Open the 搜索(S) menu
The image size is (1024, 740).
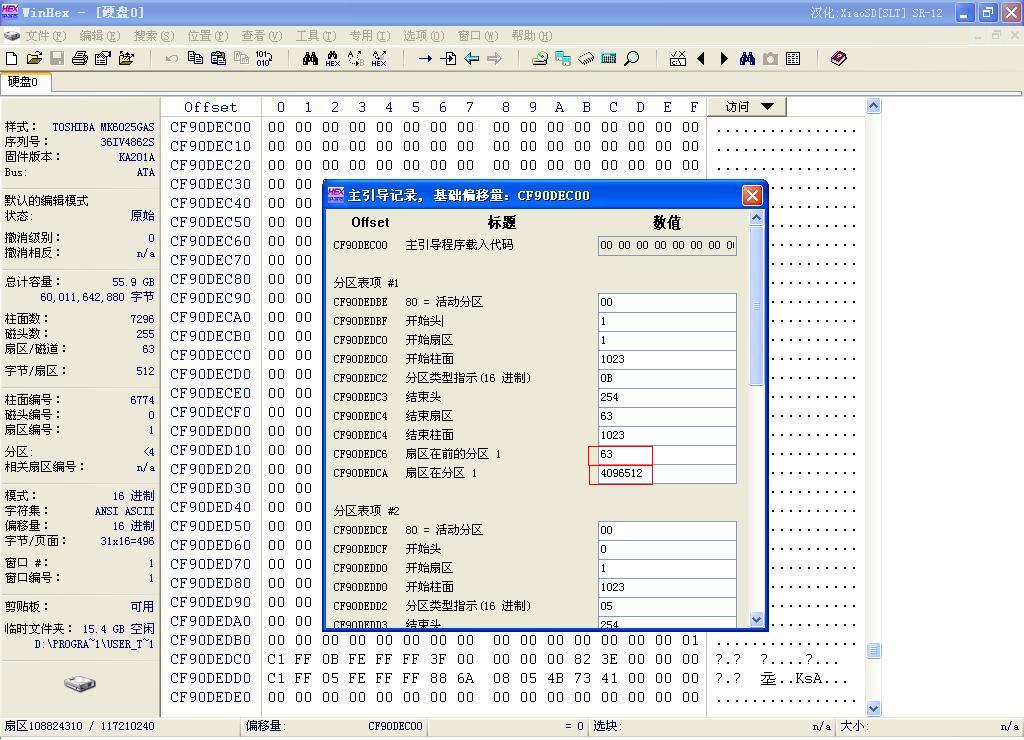(x=154, y=36)
